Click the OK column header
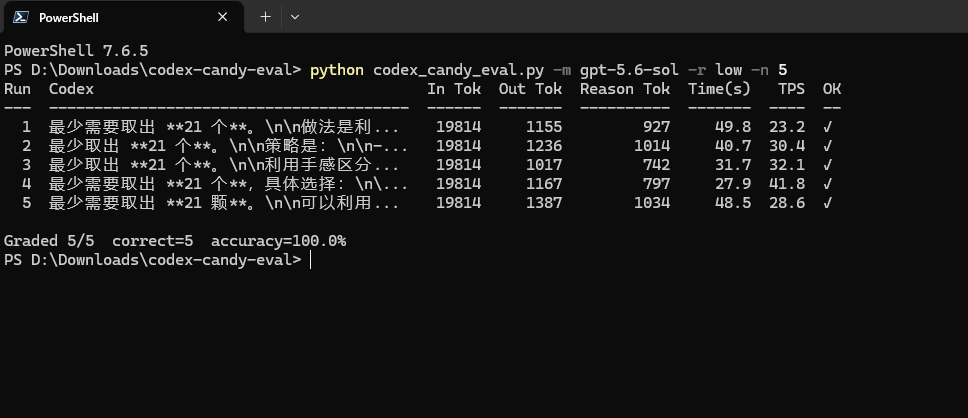This screenshot has width=968, height=418. coord(832,89)
